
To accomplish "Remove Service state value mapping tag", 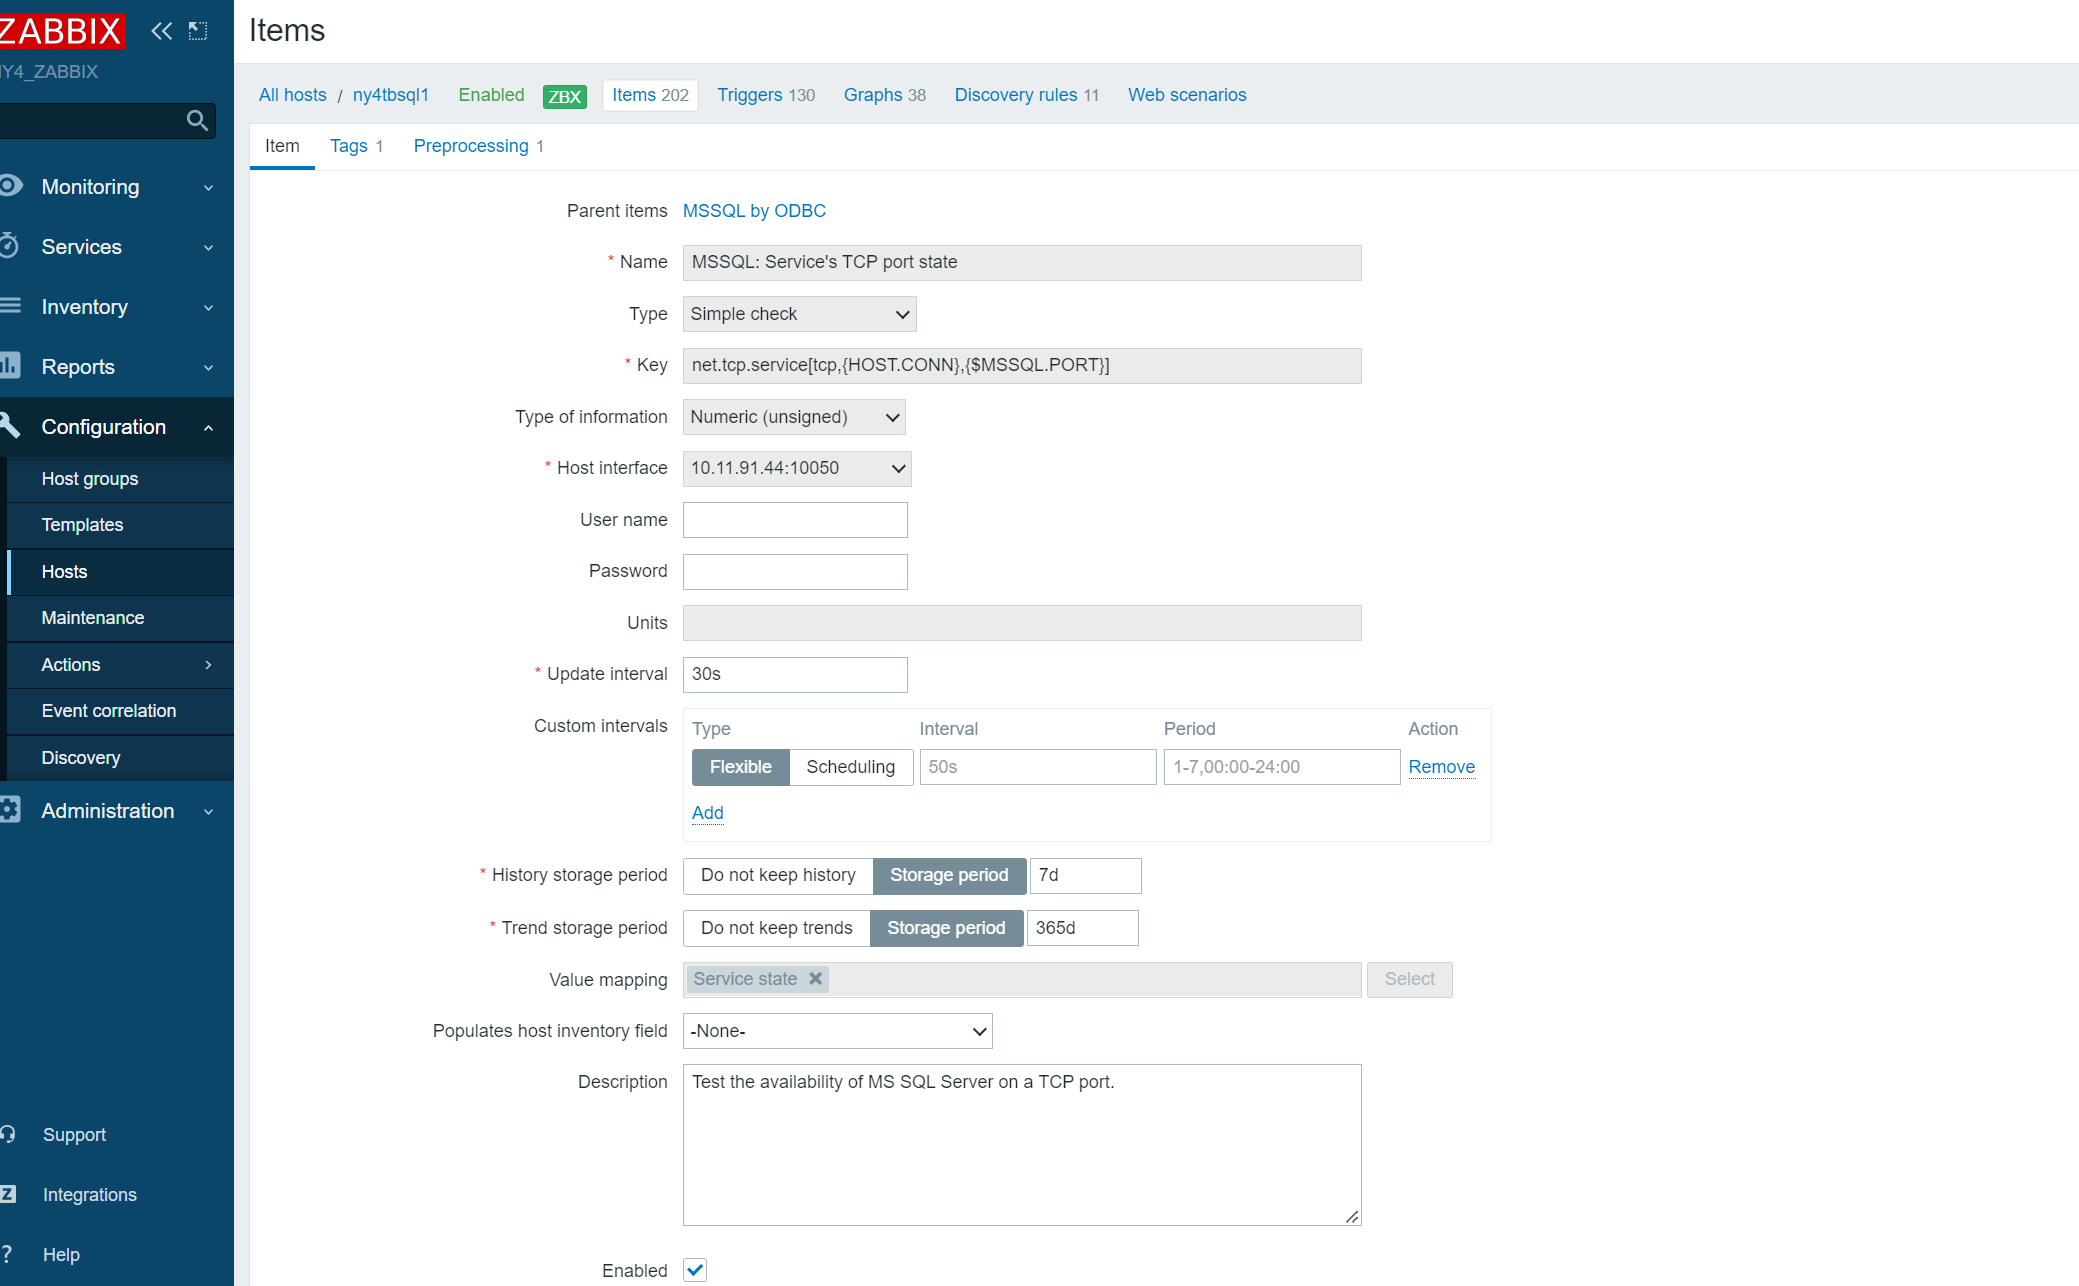I will pyautogui.click(x=816, y=979).
